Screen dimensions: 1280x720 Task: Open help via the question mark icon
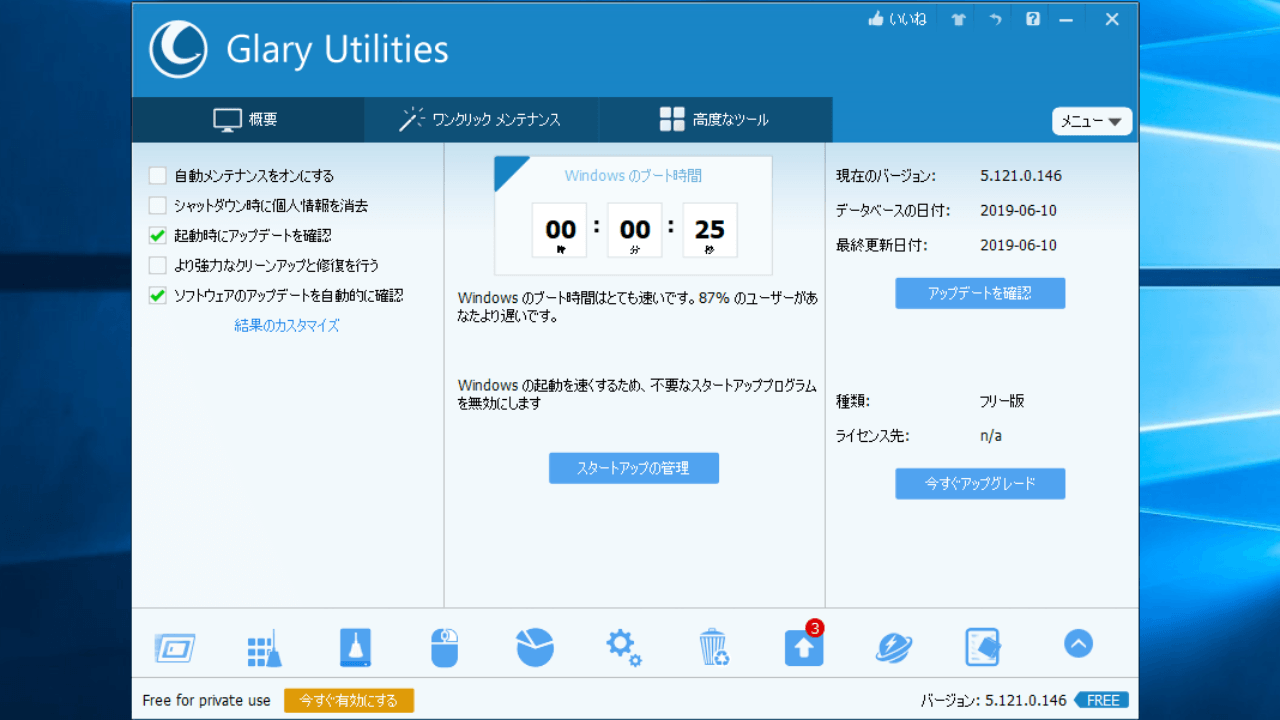point(1033,19)
